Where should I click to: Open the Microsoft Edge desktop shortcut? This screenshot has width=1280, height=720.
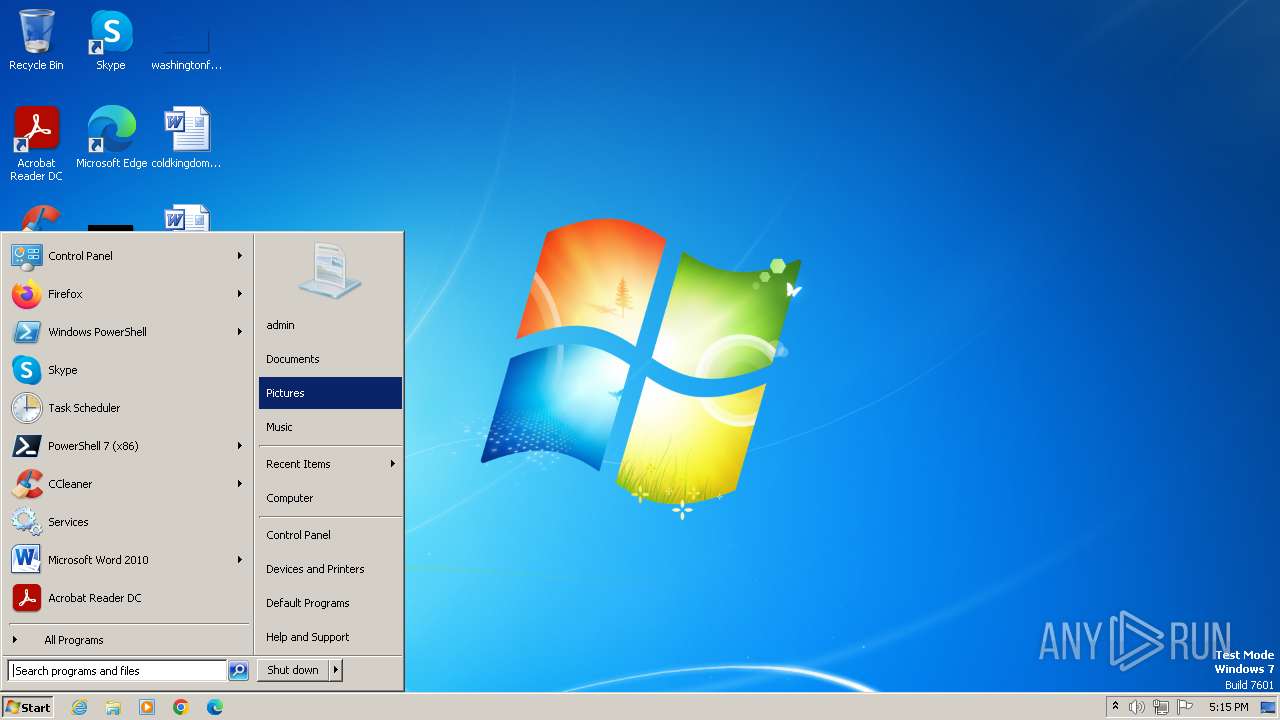111,137
